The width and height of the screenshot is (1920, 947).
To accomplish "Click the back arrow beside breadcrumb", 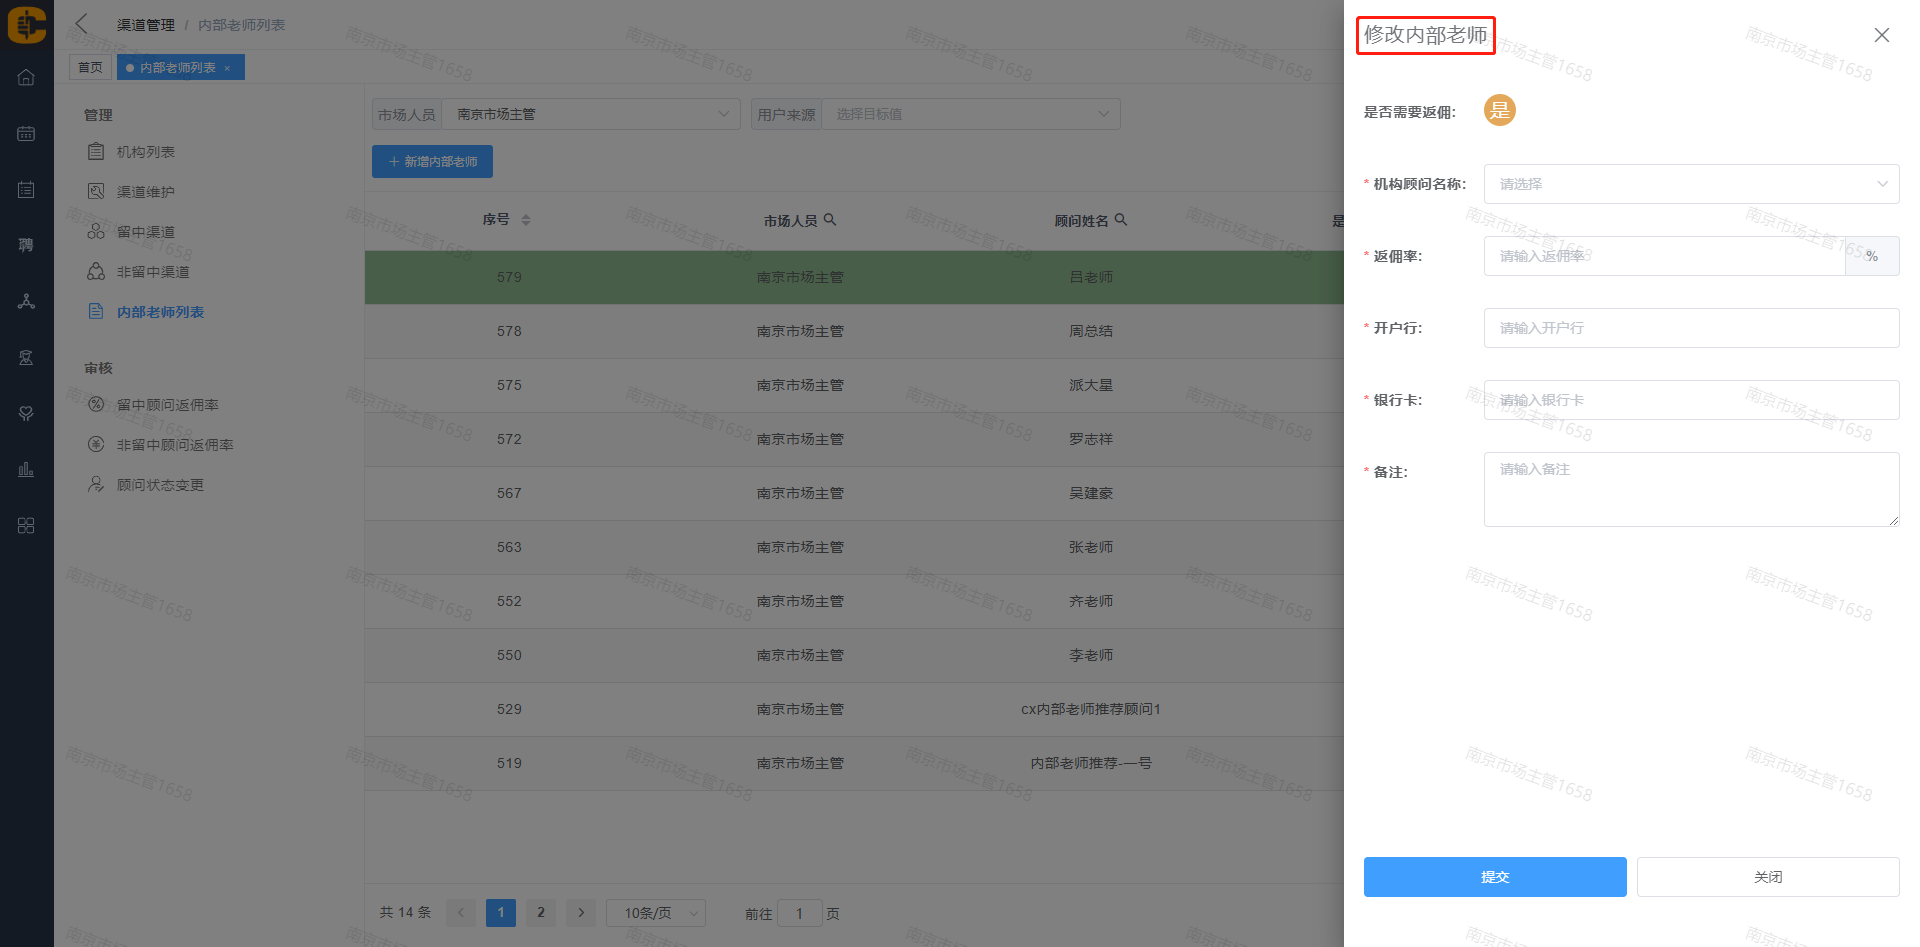I will coord(82,24).
